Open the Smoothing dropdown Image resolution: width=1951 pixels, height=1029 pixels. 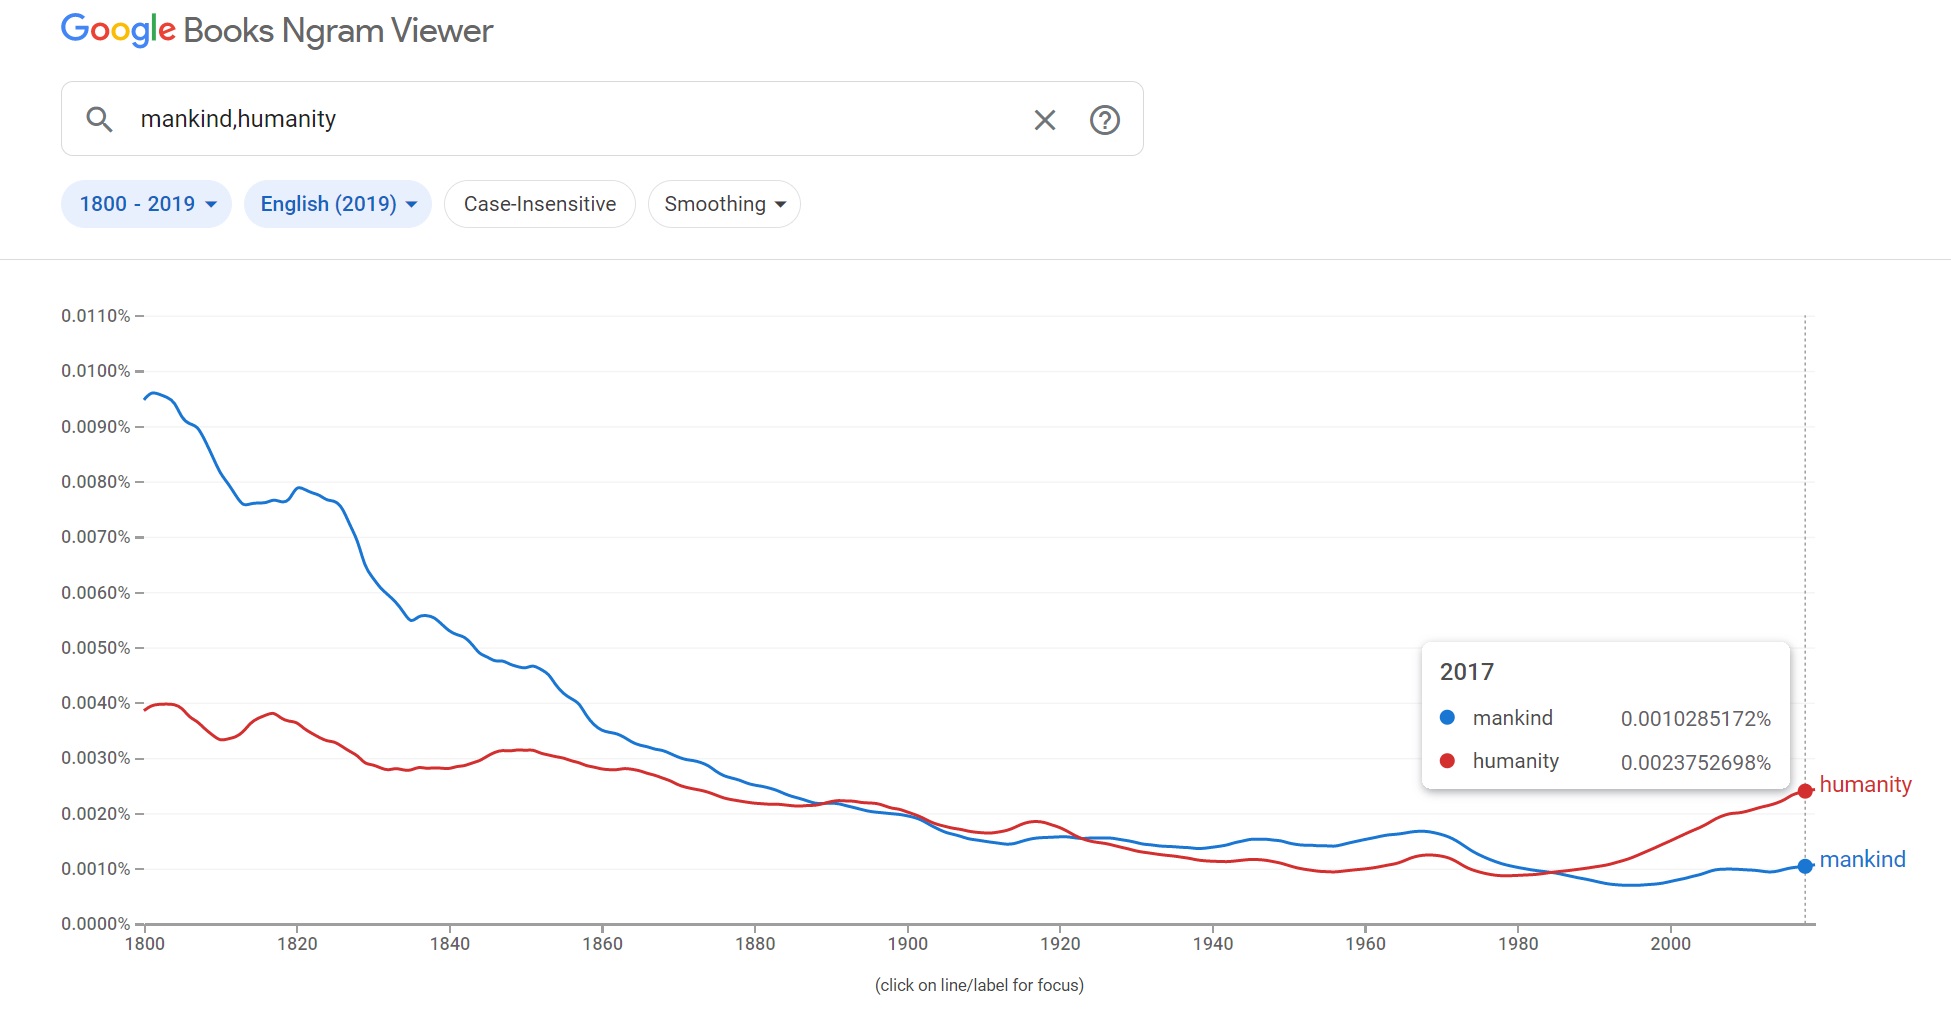(724, 204)
